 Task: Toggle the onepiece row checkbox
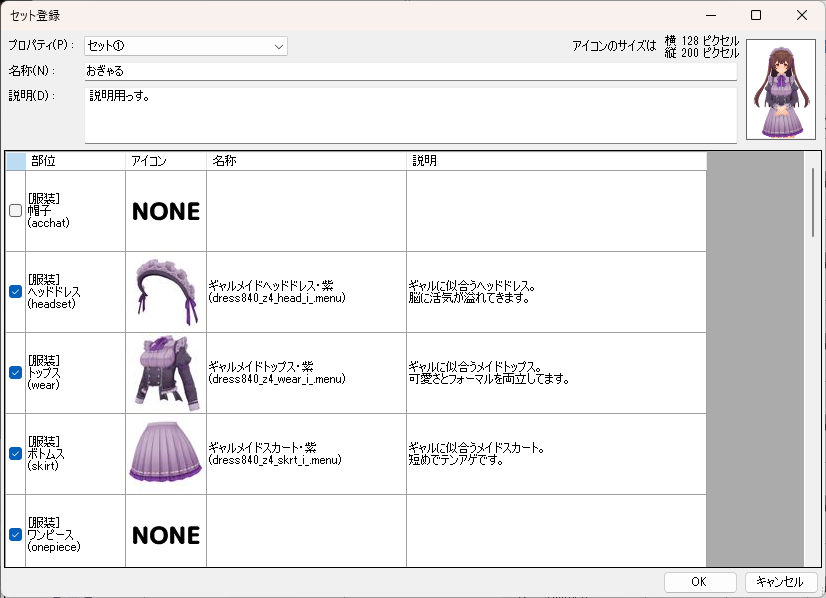tap(15, 535)
